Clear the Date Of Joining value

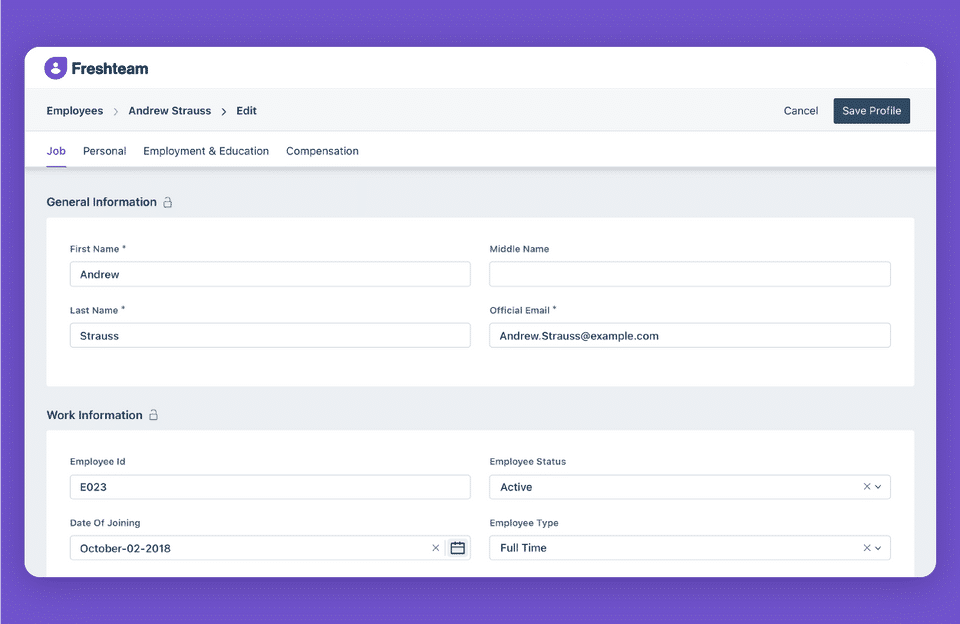[435, 548]
